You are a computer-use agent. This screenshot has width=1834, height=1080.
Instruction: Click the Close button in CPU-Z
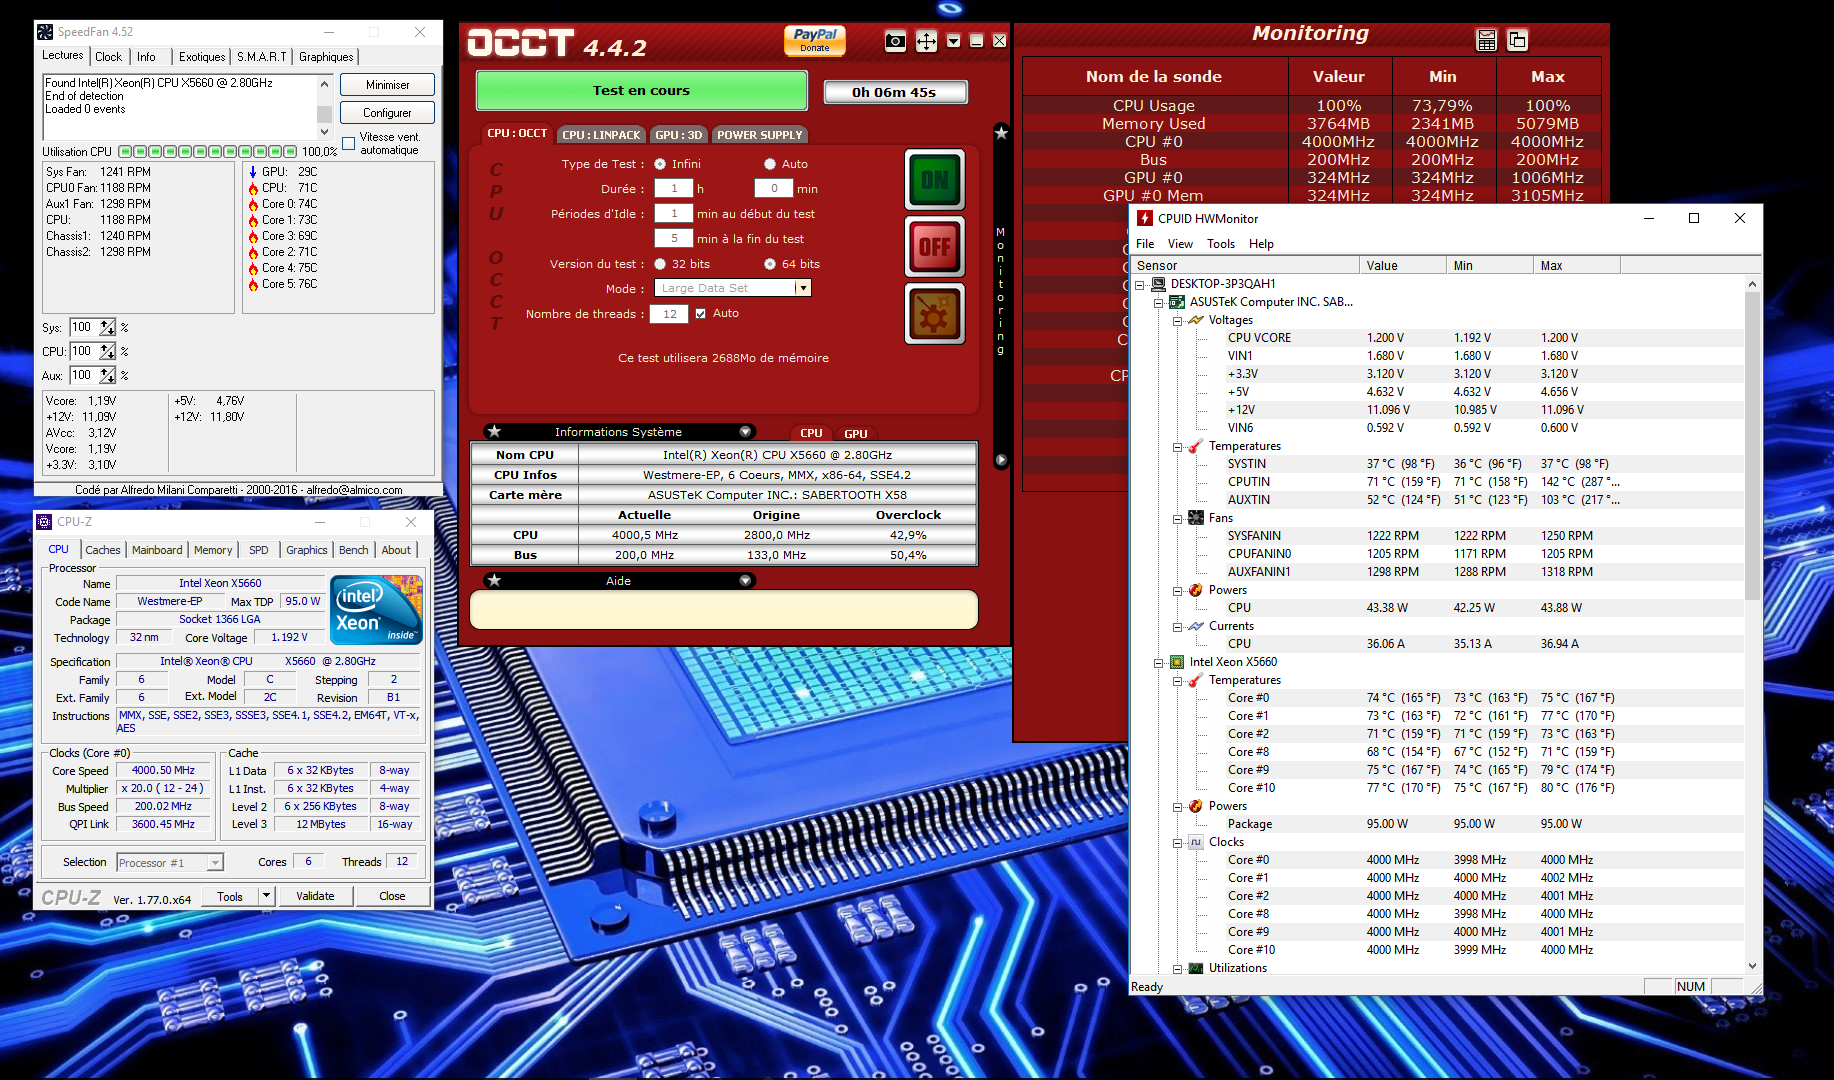[392, 896]
